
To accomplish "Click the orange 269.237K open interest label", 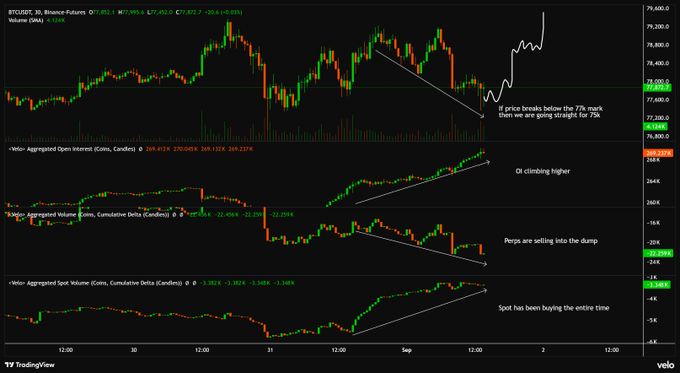I will coord(659,153).
